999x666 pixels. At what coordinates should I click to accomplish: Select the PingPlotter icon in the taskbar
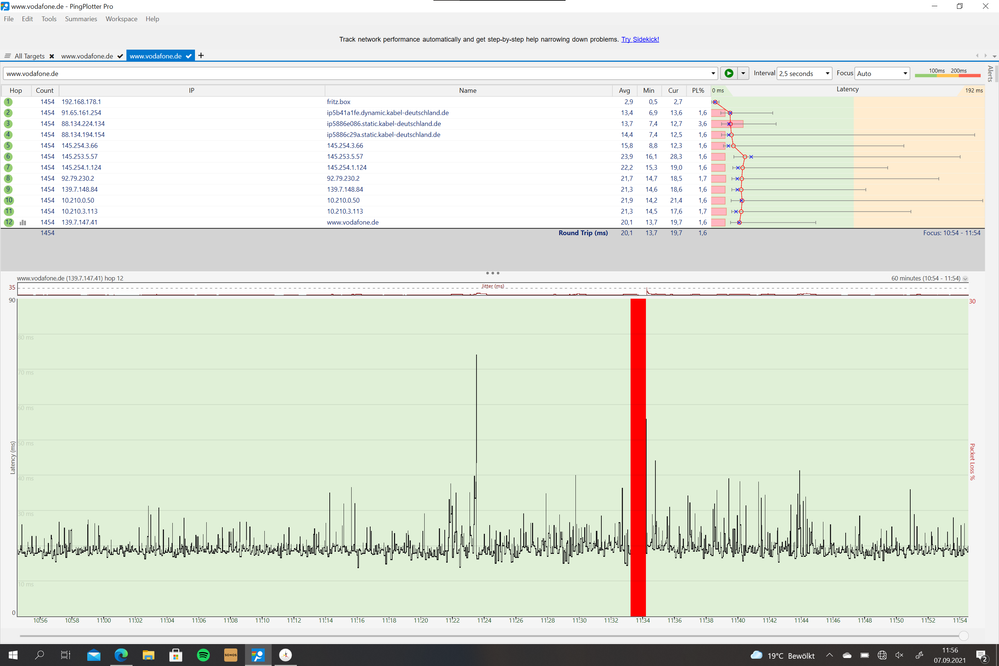pos(256,656)
